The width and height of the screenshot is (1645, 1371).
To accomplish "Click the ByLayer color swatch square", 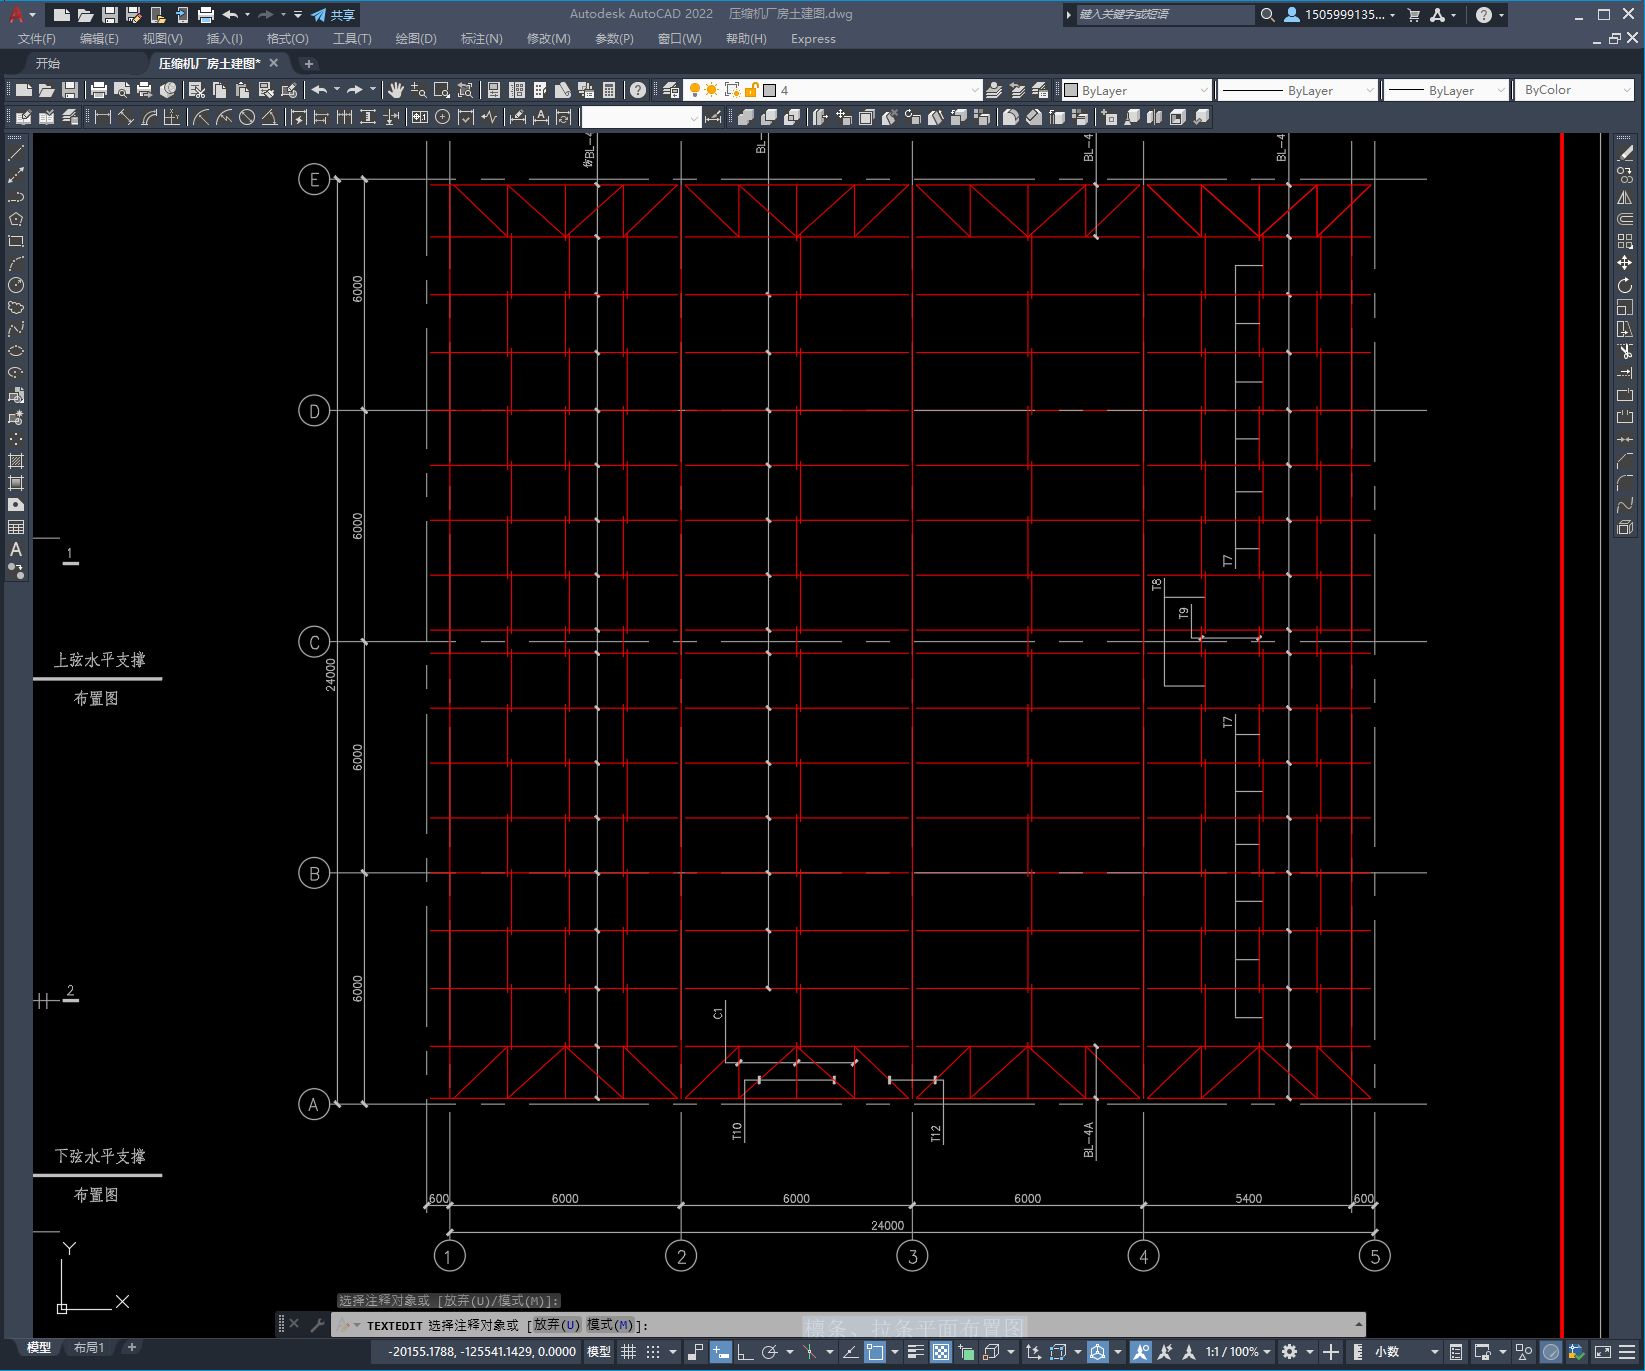I will pyautogui.click(x=1071, y=90).
